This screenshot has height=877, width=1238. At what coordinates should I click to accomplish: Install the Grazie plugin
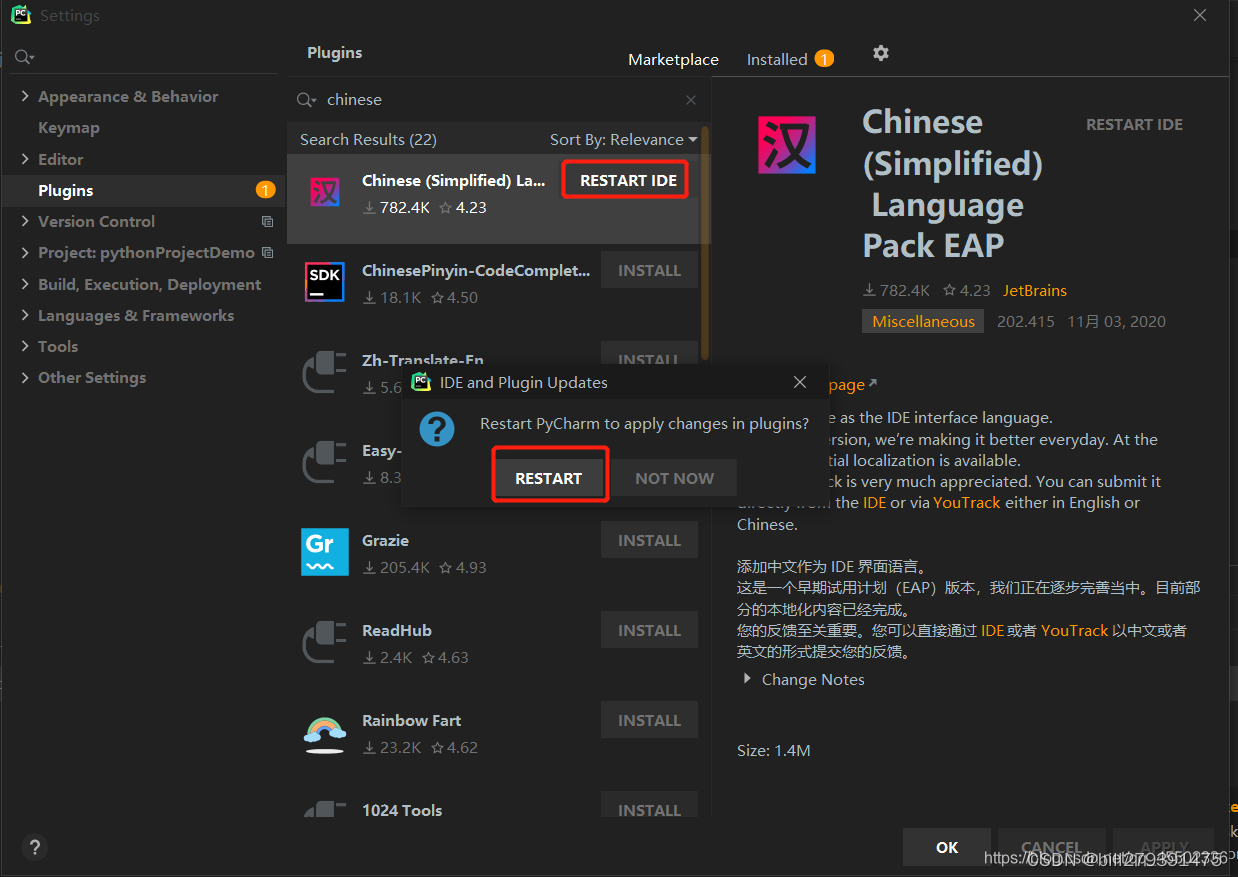pyautogui.click(x=649, y=541)
